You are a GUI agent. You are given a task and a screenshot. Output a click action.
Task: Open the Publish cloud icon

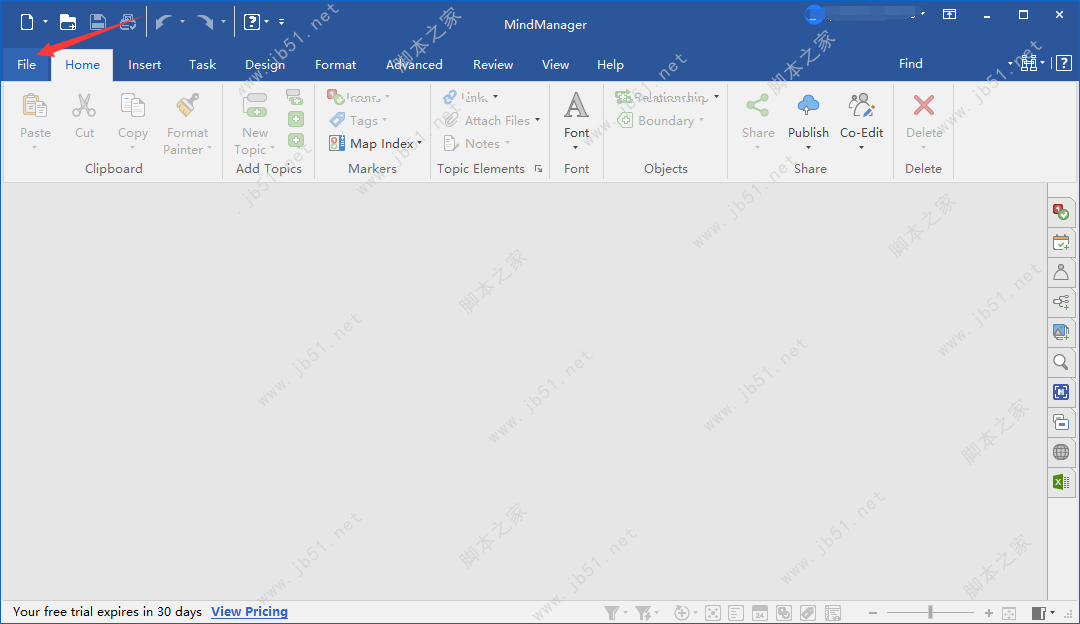coord(808,106)
